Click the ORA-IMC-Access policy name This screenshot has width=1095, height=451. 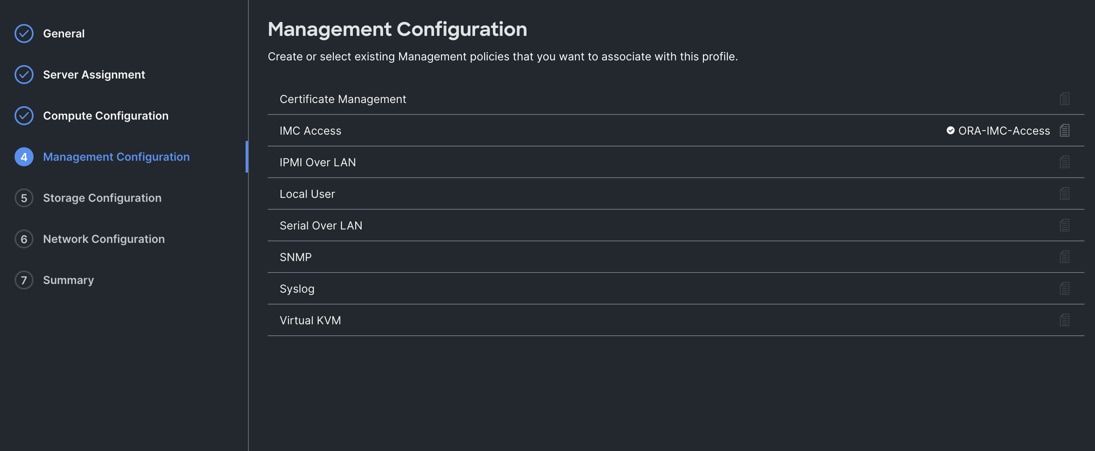[1003, 131]
